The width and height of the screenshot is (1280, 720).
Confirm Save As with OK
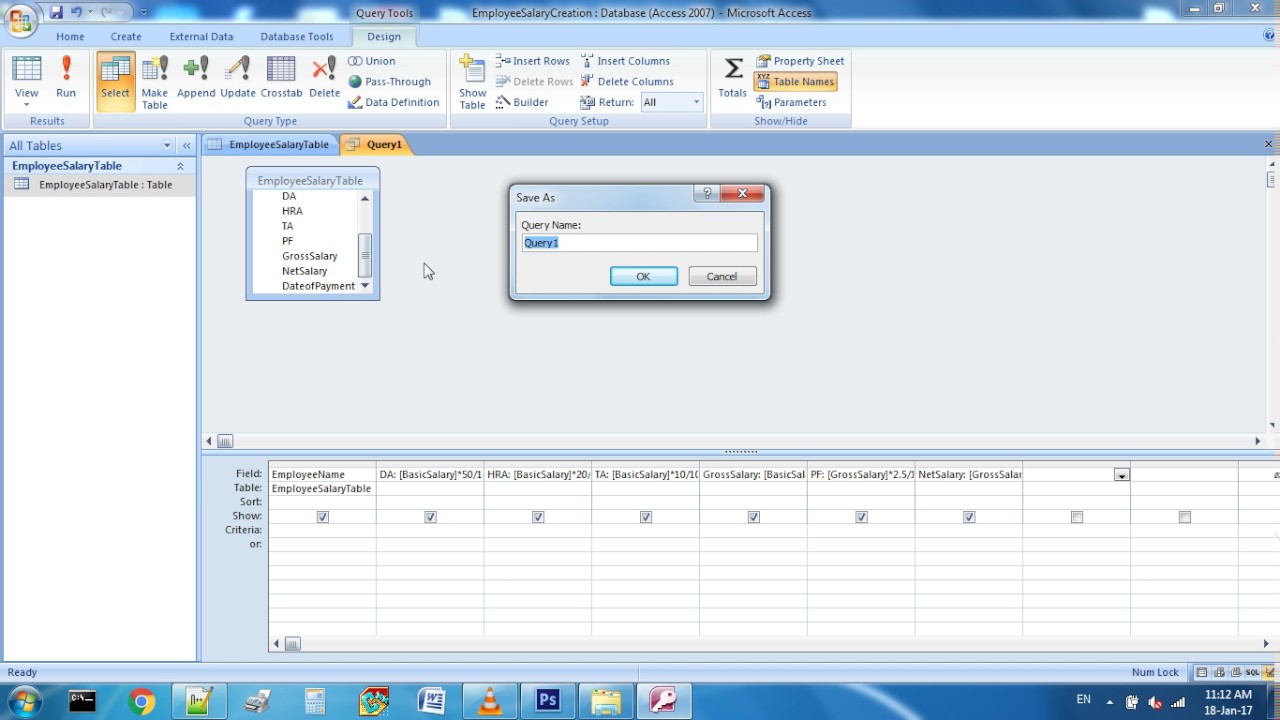643,277
